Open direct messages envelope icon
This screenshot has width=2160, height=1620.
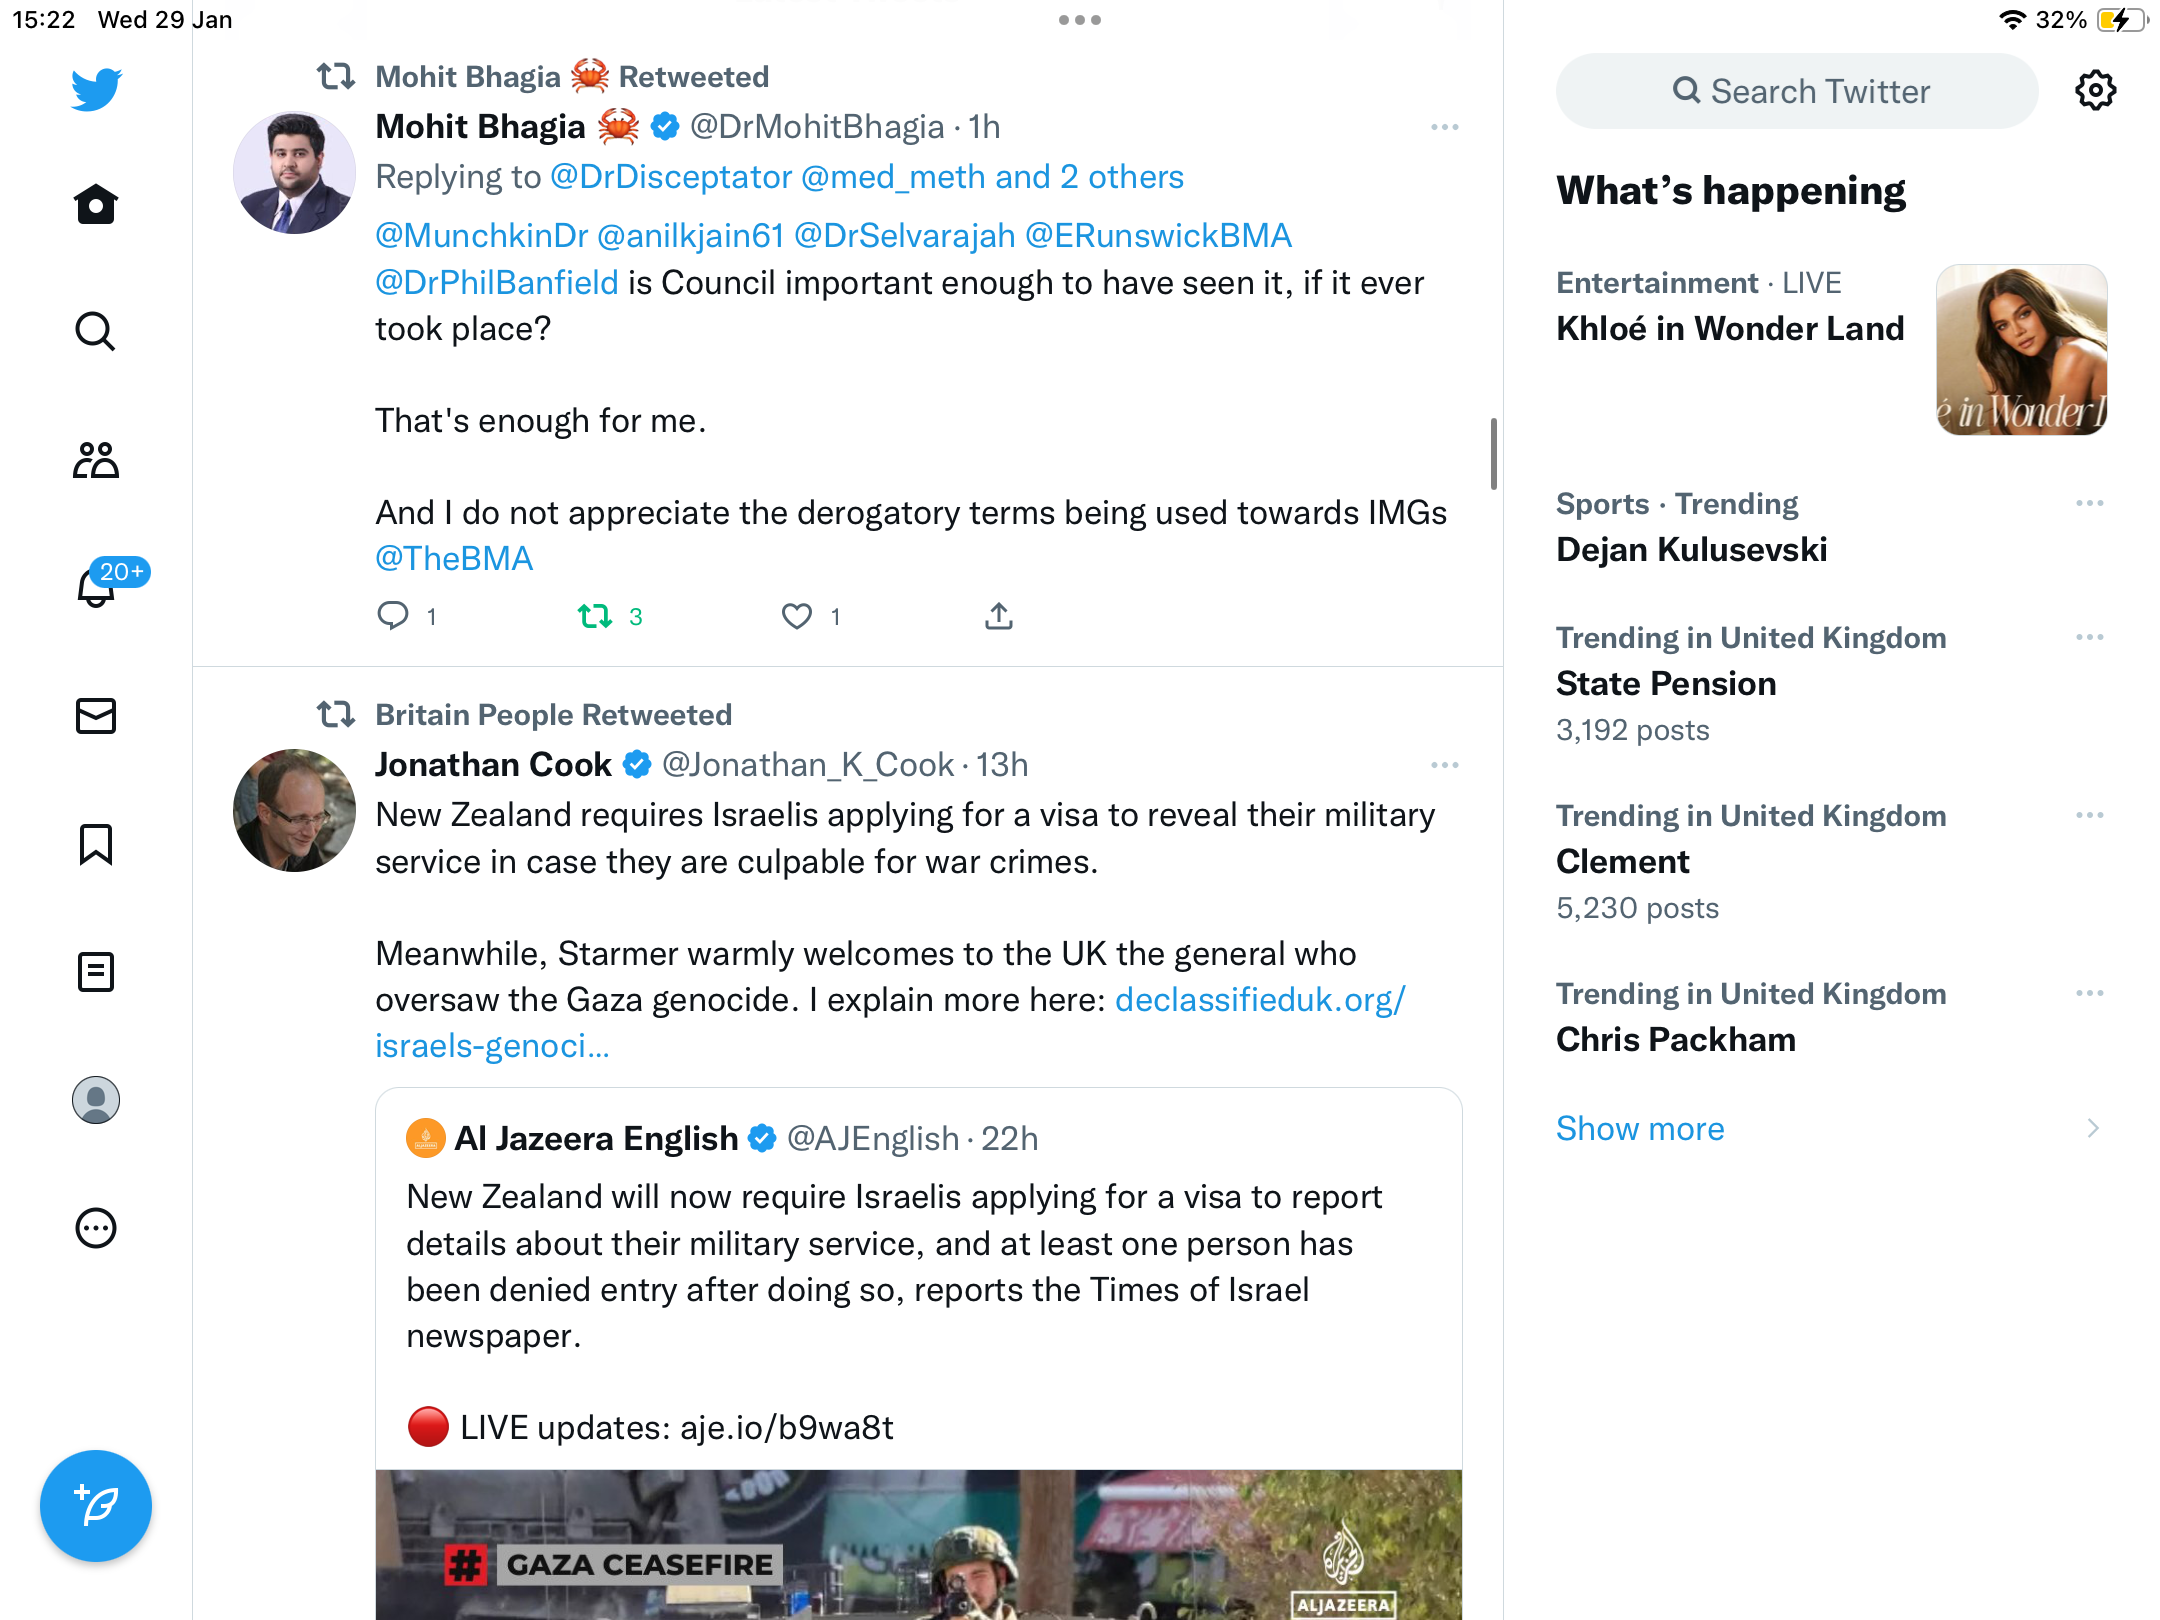click(96, 716)
